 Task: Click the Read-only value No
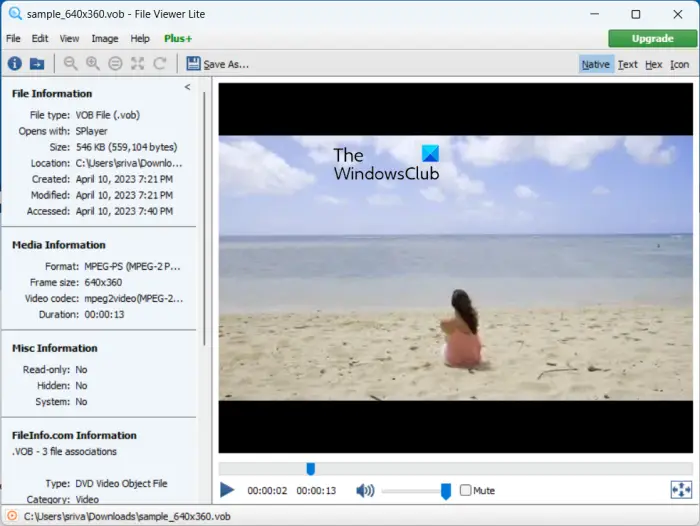81,370
